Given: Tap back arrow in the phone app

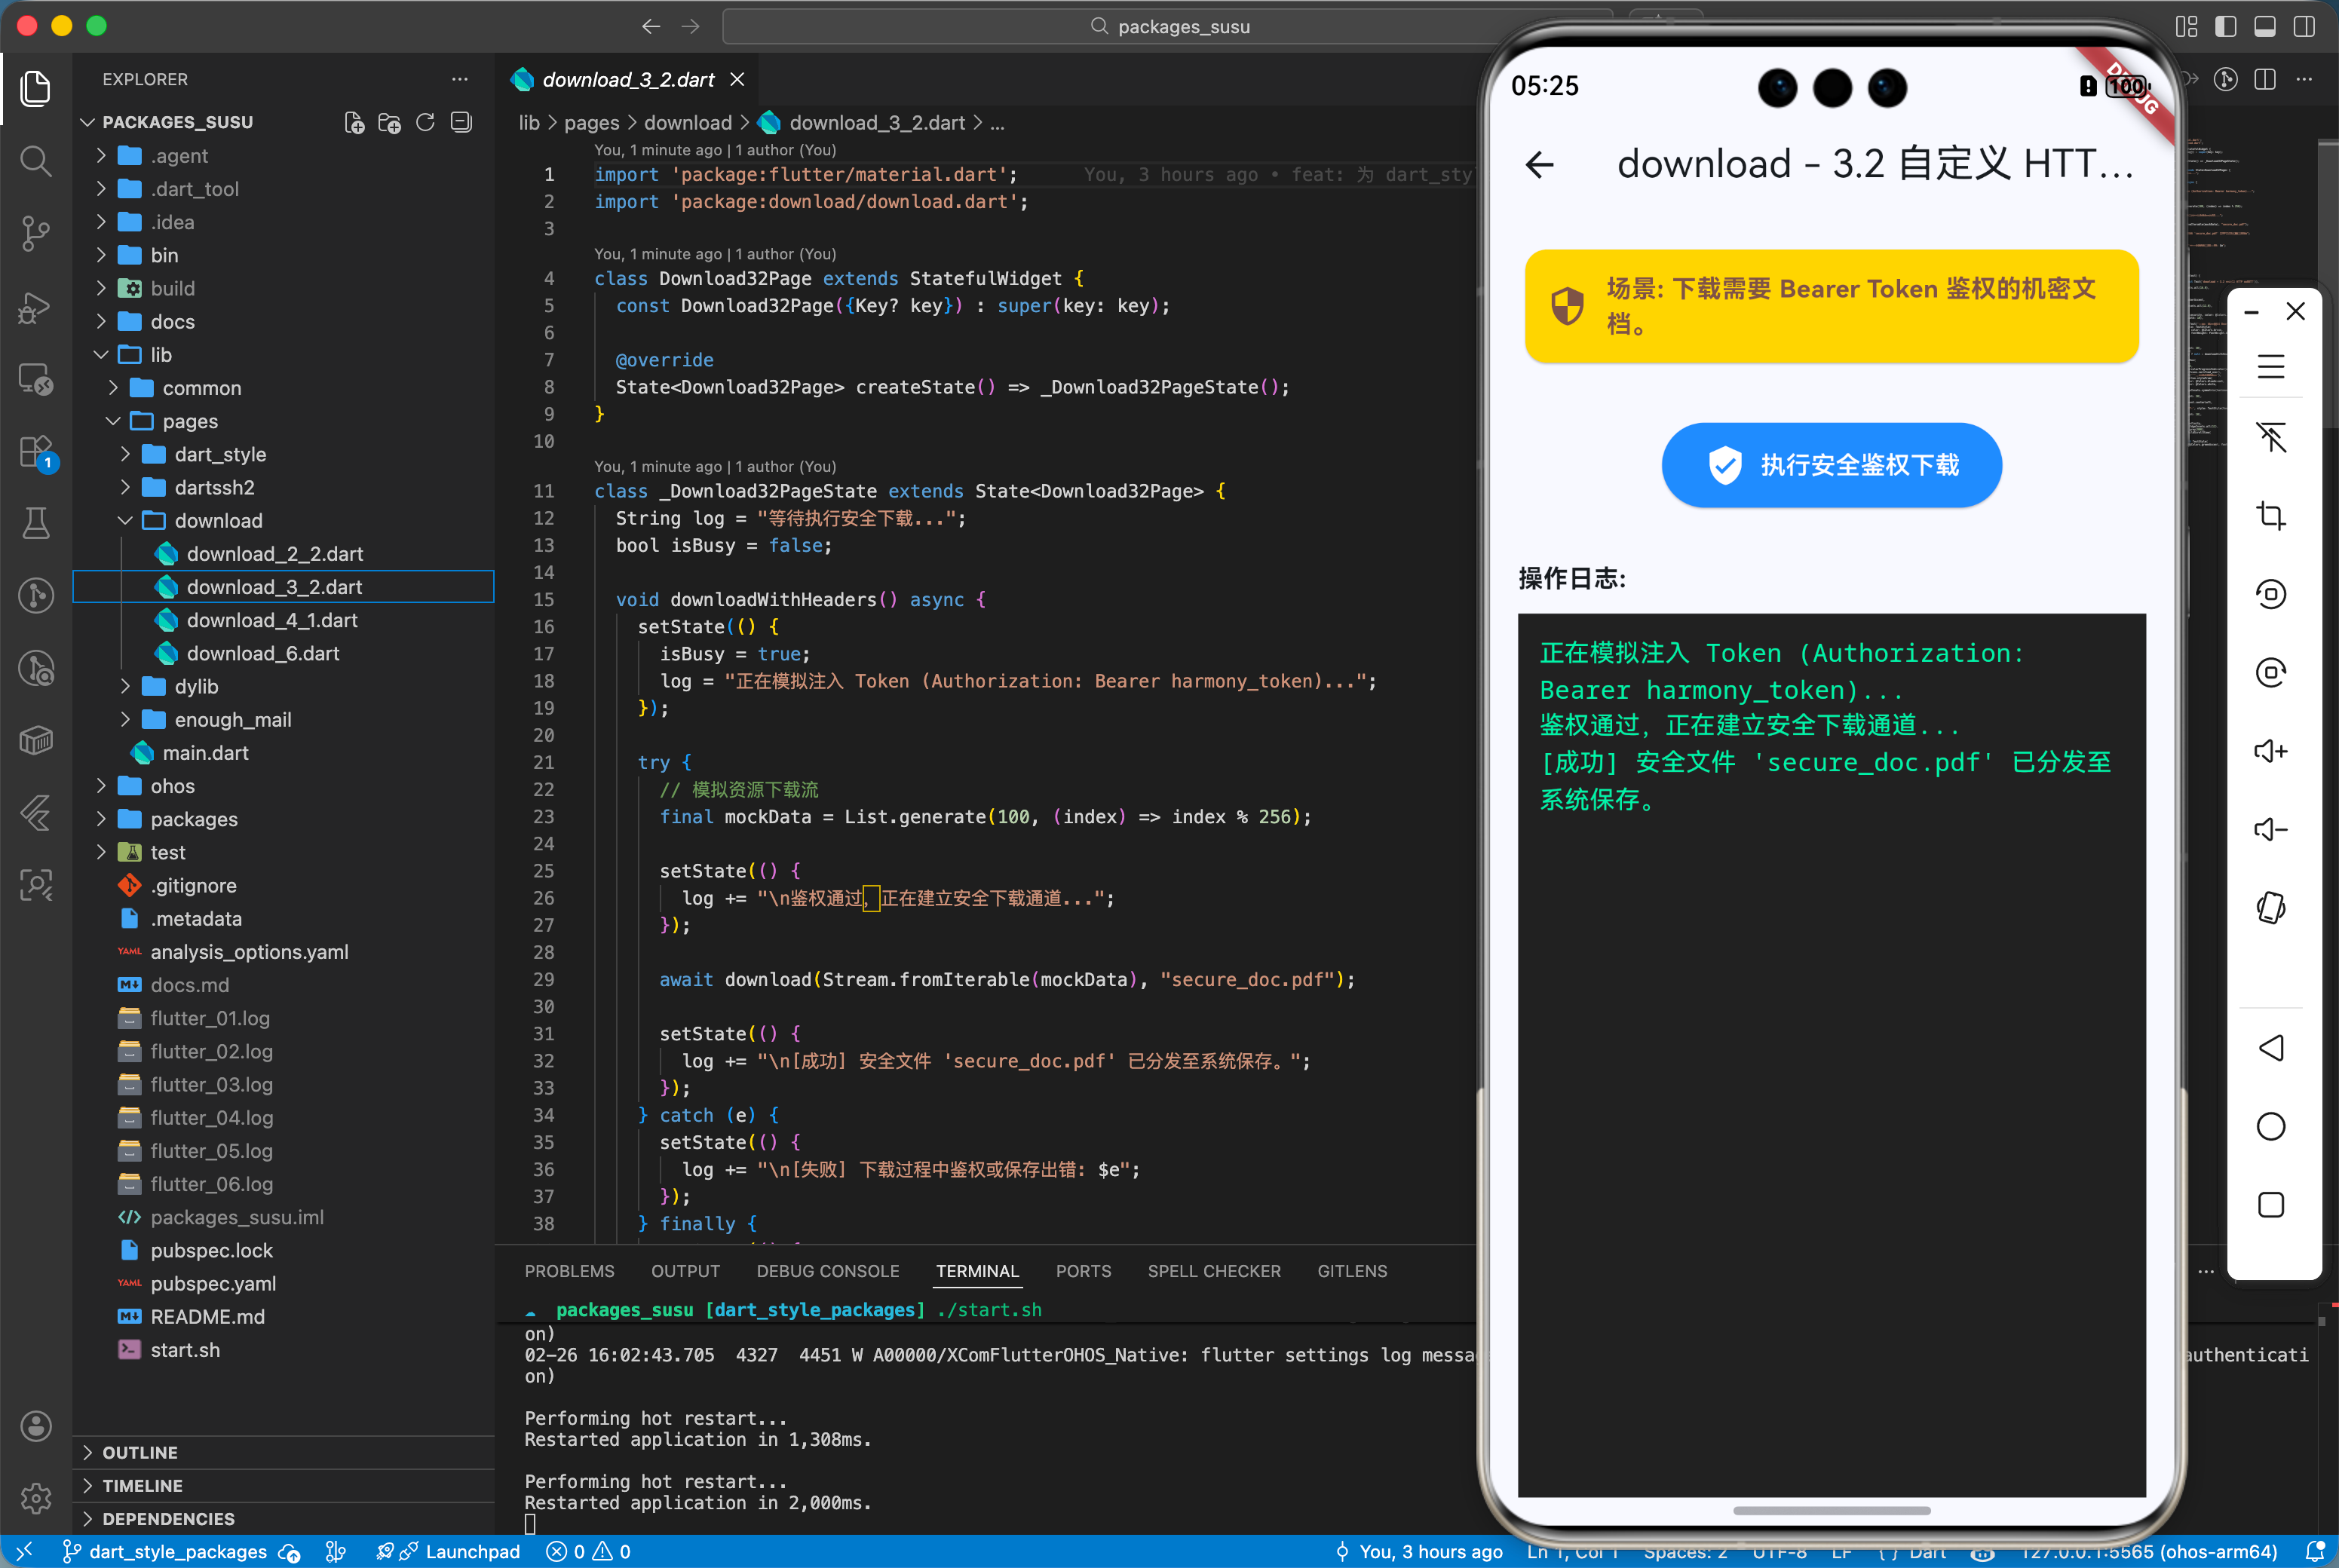Looking at the screenshot, I should tap(1540, 164).
